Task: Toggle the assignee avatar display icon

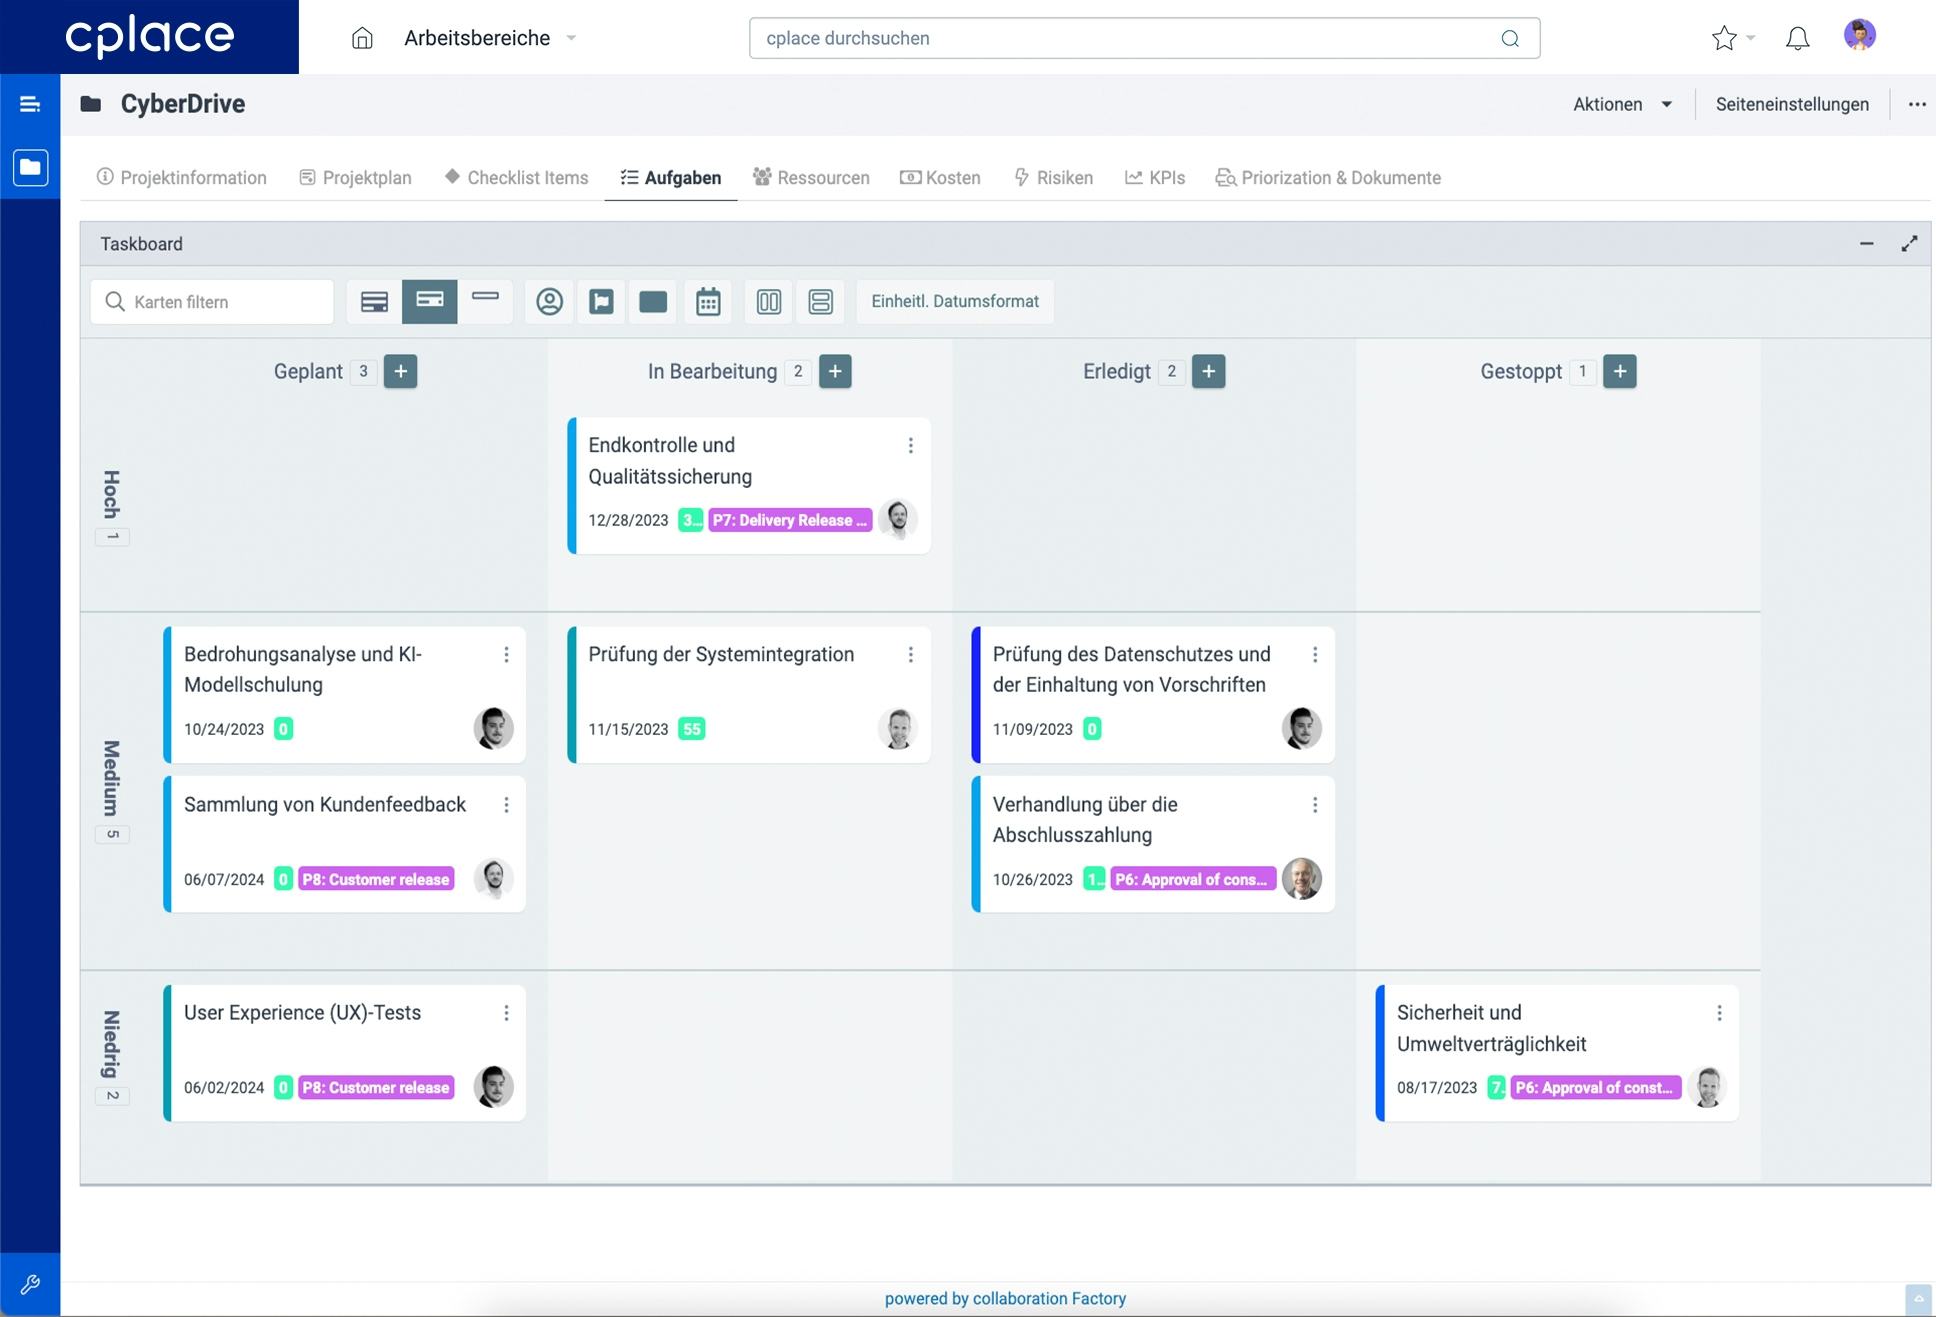Action: [549, 301]
